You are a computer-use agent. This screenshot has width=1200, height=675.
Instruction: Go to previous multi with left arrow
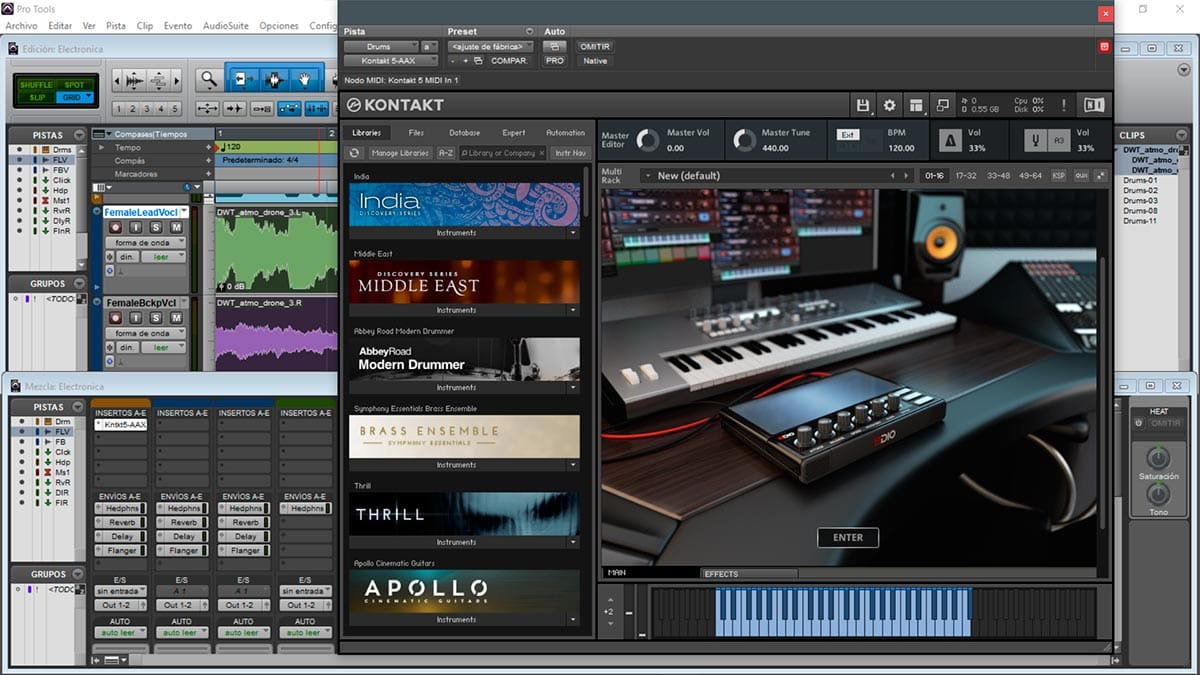click(x=893, y=176)
